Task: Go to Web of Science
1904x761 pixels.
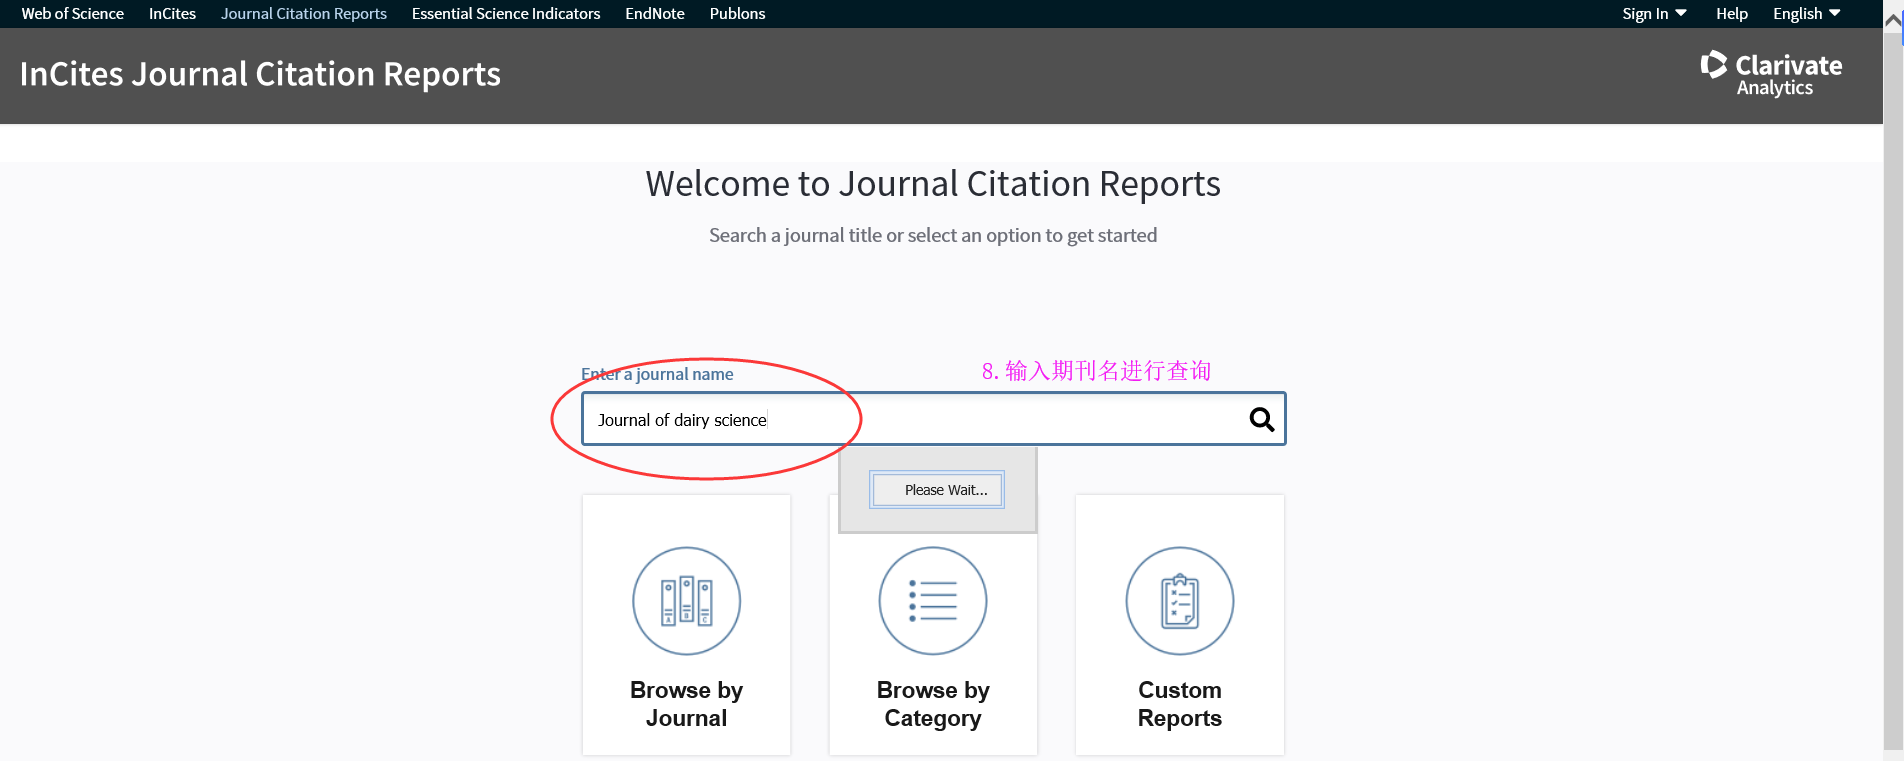Action: point(73,14)
